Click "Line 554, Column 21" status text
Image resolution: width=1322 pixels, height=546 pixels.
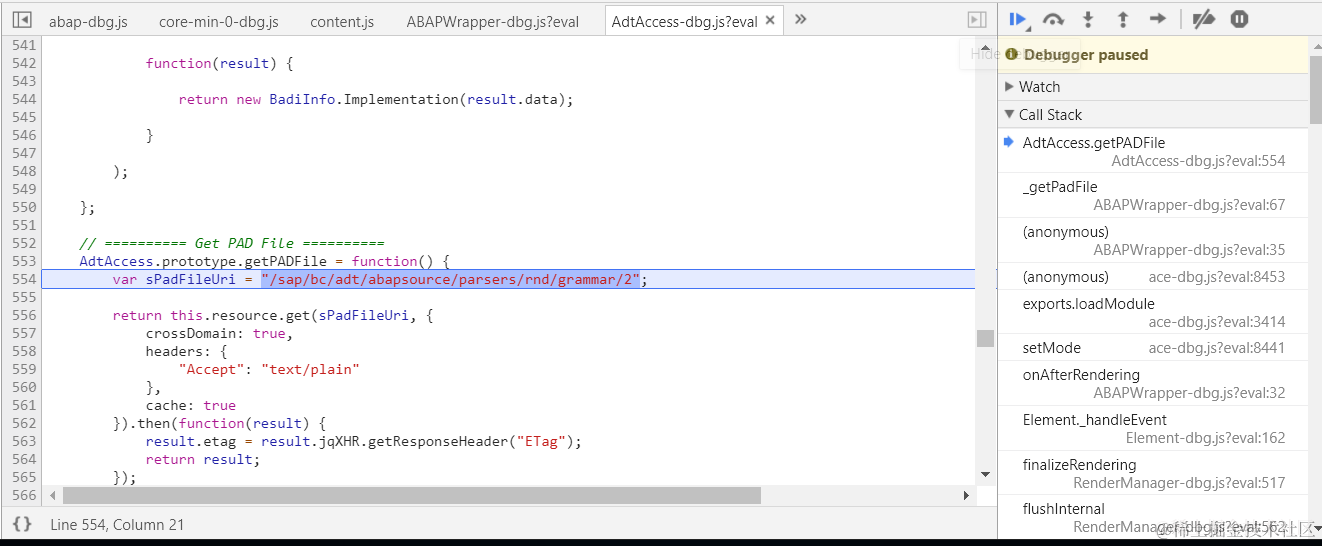pos(117,524)
